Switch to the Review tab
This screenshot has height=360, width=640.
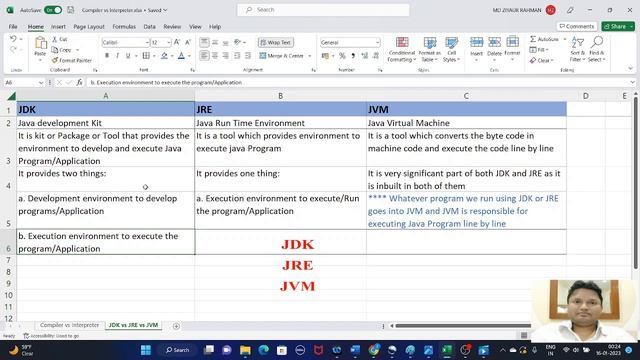click(172, 27)
